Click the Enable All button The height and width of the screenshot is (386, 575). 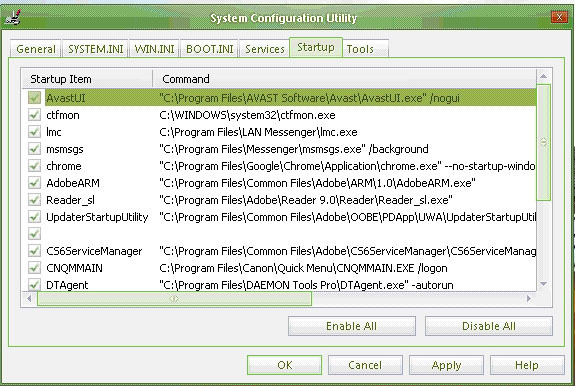click(352, 326)
